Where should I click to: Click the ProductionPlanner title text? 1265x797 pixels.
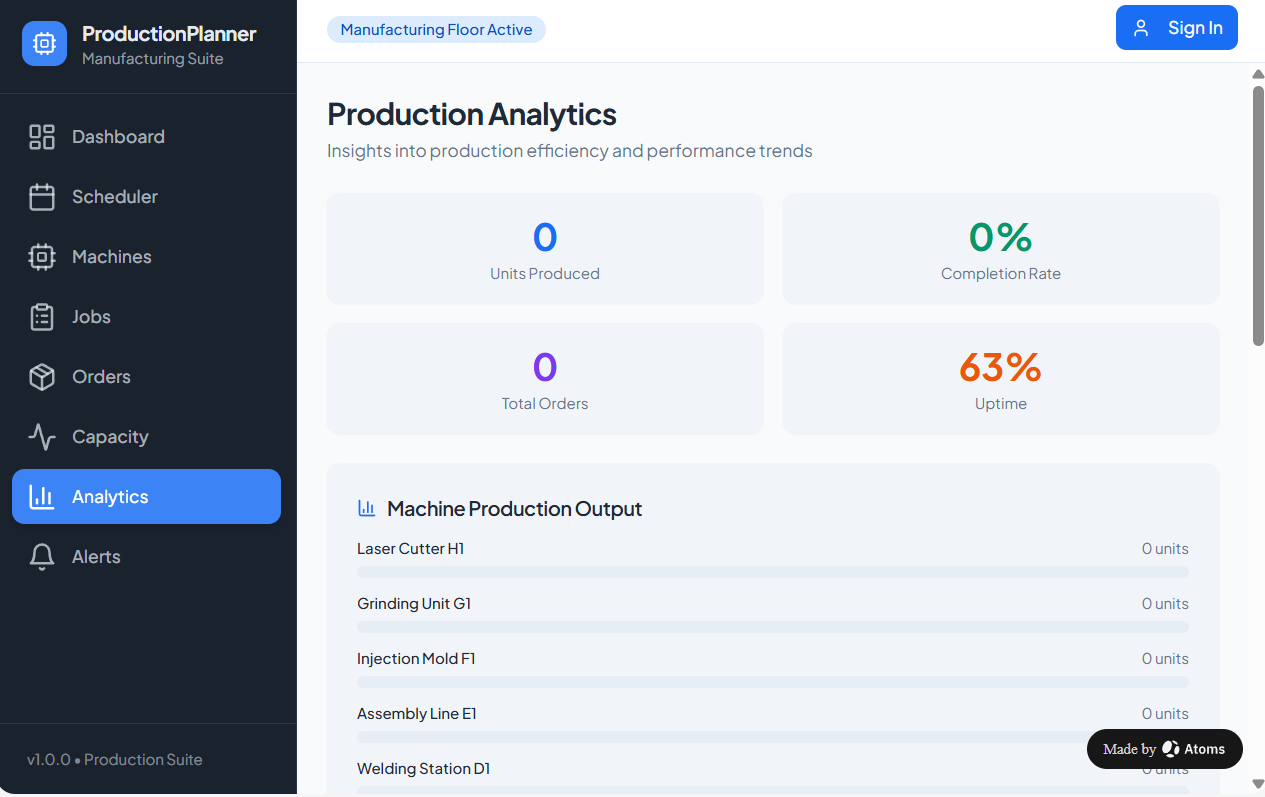pyautogui.click(x=169, y=34)
